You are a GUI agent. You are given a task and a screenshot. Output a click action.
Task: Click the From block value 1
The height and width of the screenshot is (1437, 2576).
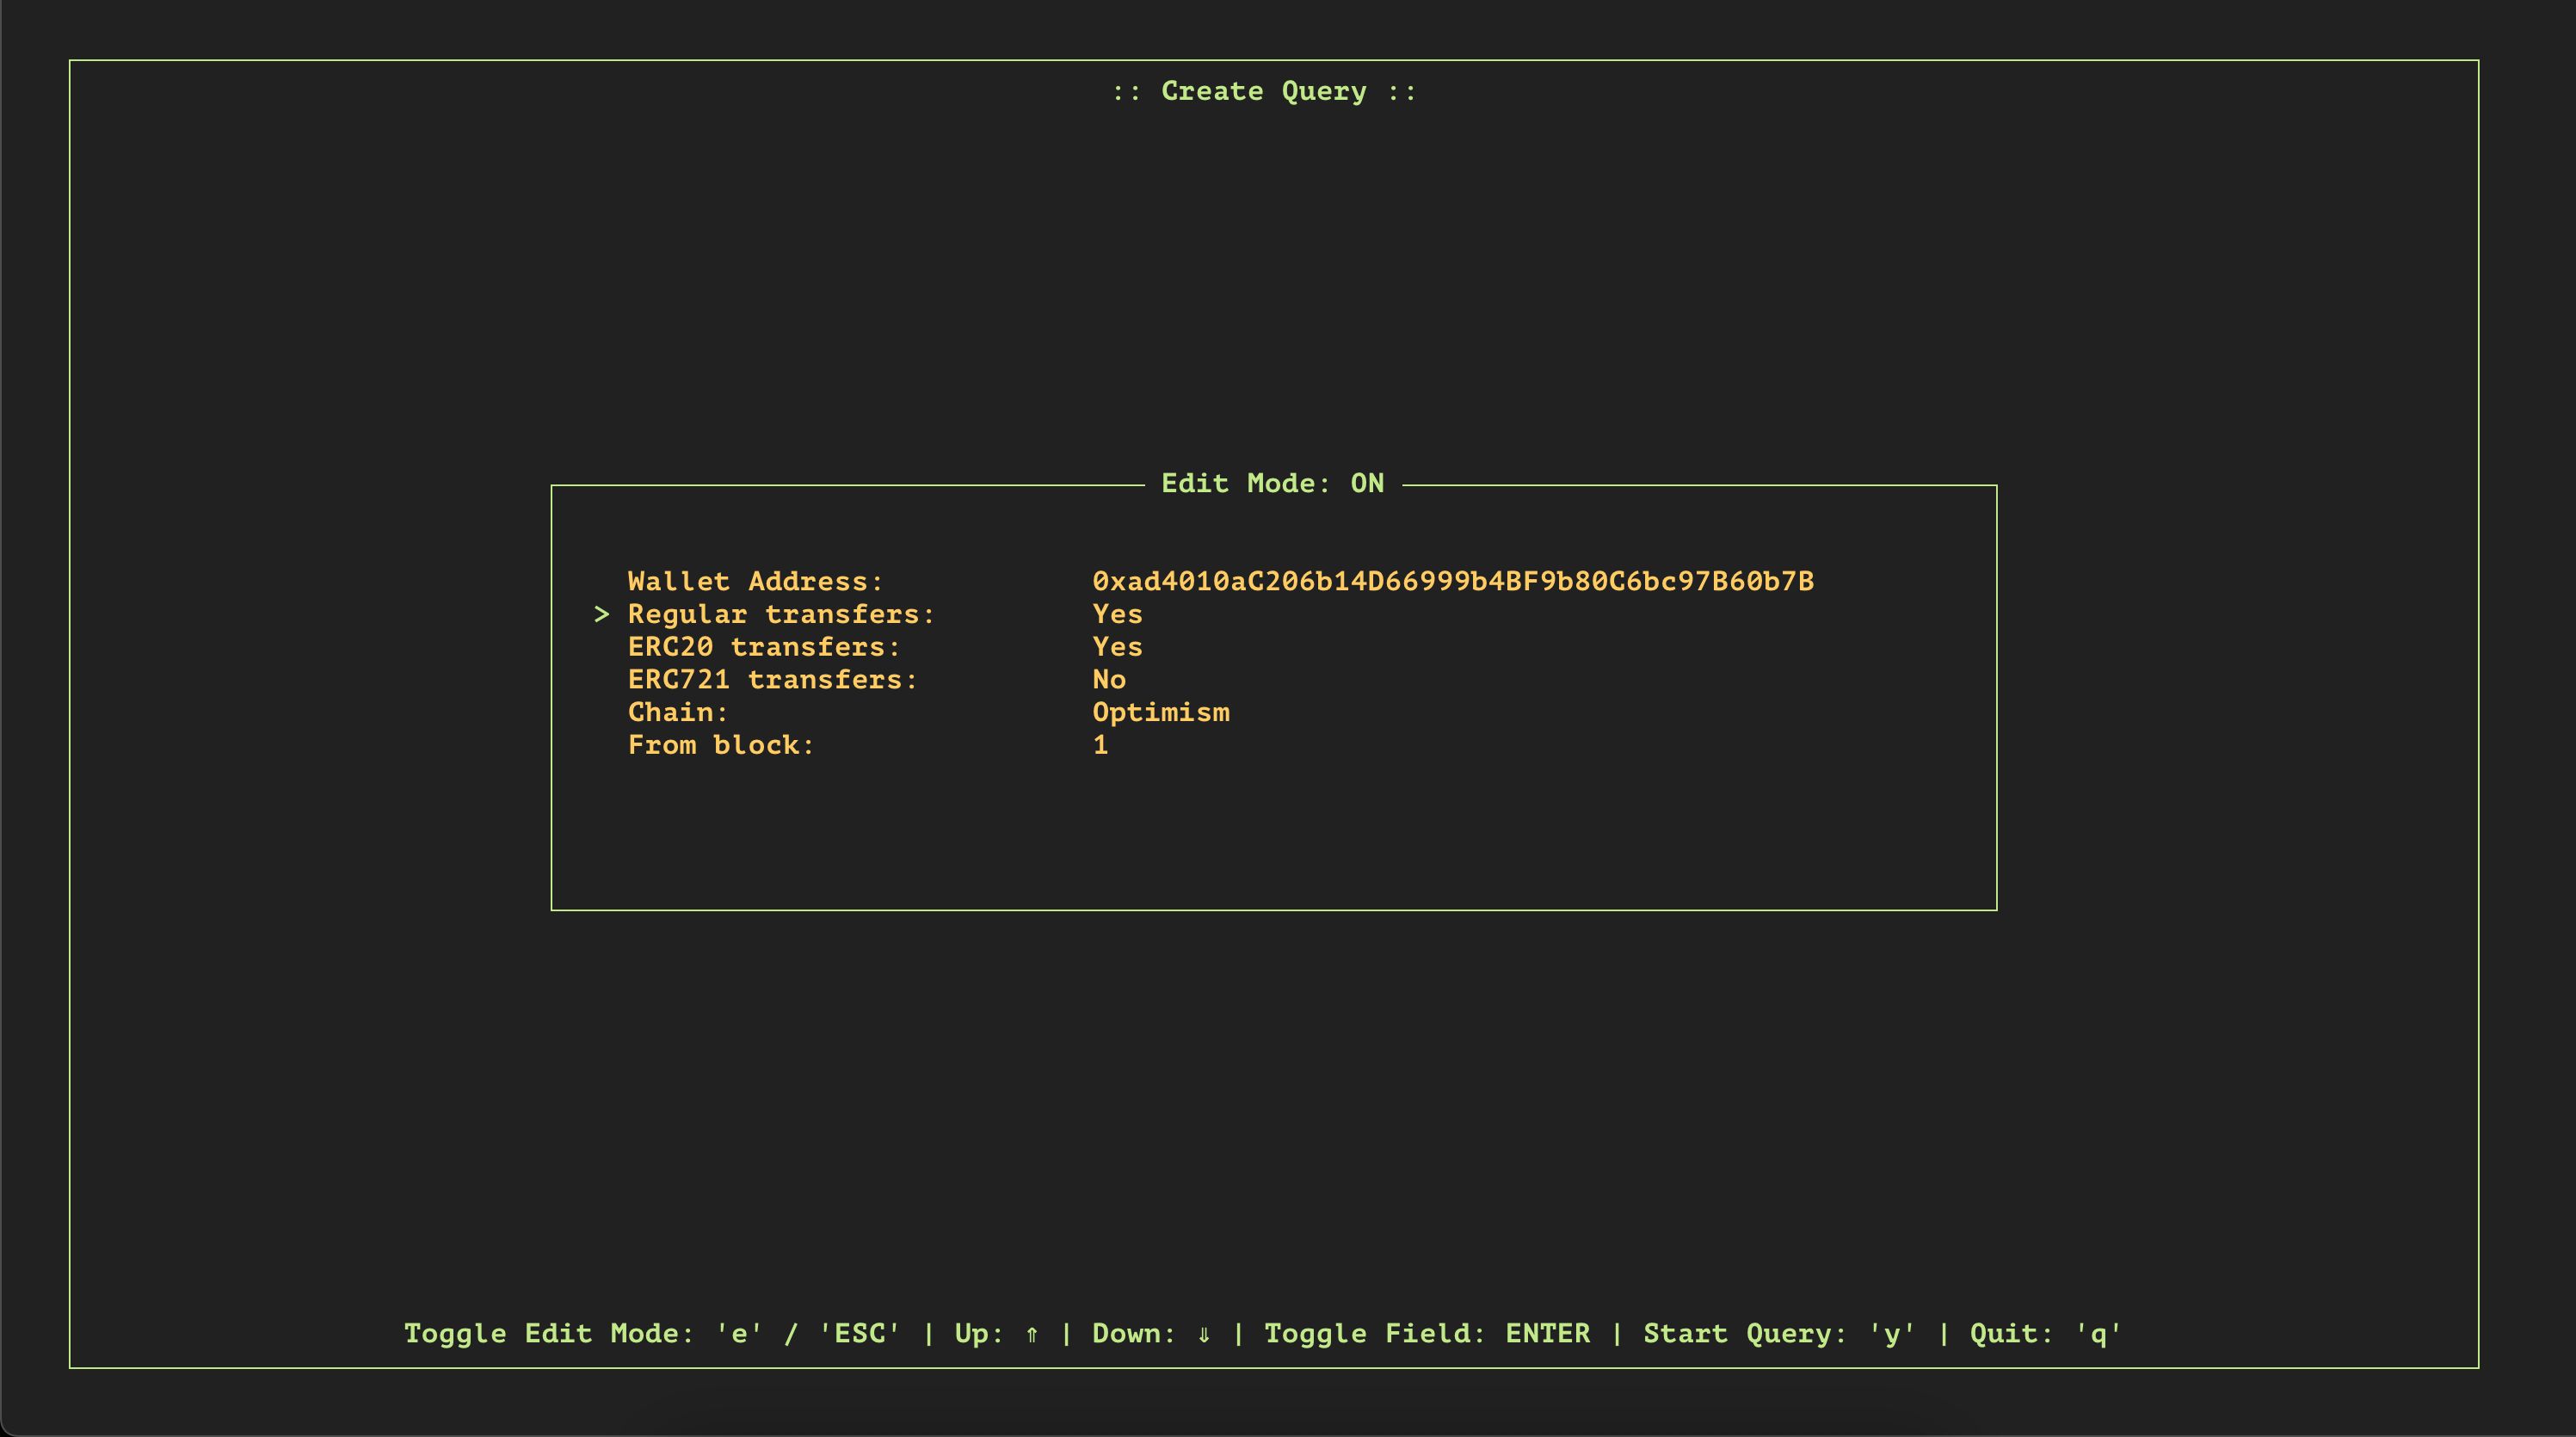click(x=1100, y=745)
